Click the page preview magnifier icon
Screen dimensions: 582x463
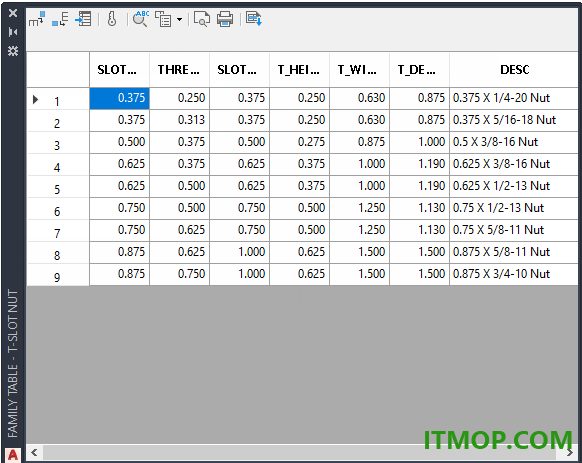(202, 19)
